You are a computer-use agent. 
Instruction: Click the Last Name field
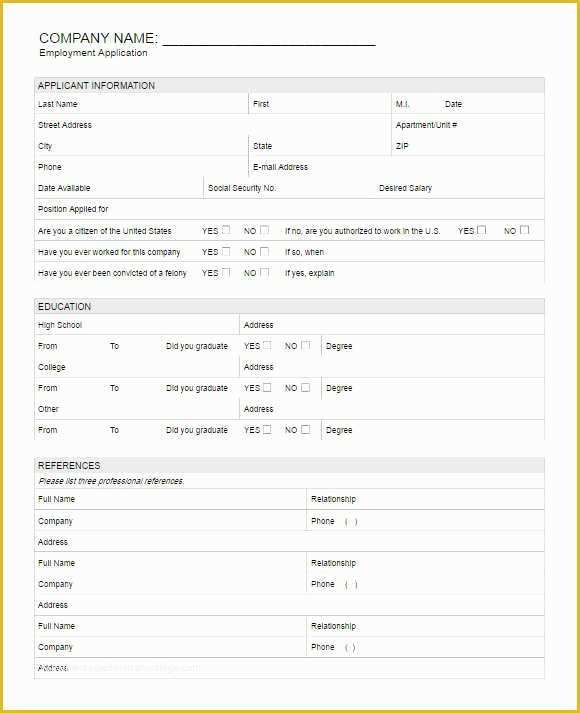141,104
